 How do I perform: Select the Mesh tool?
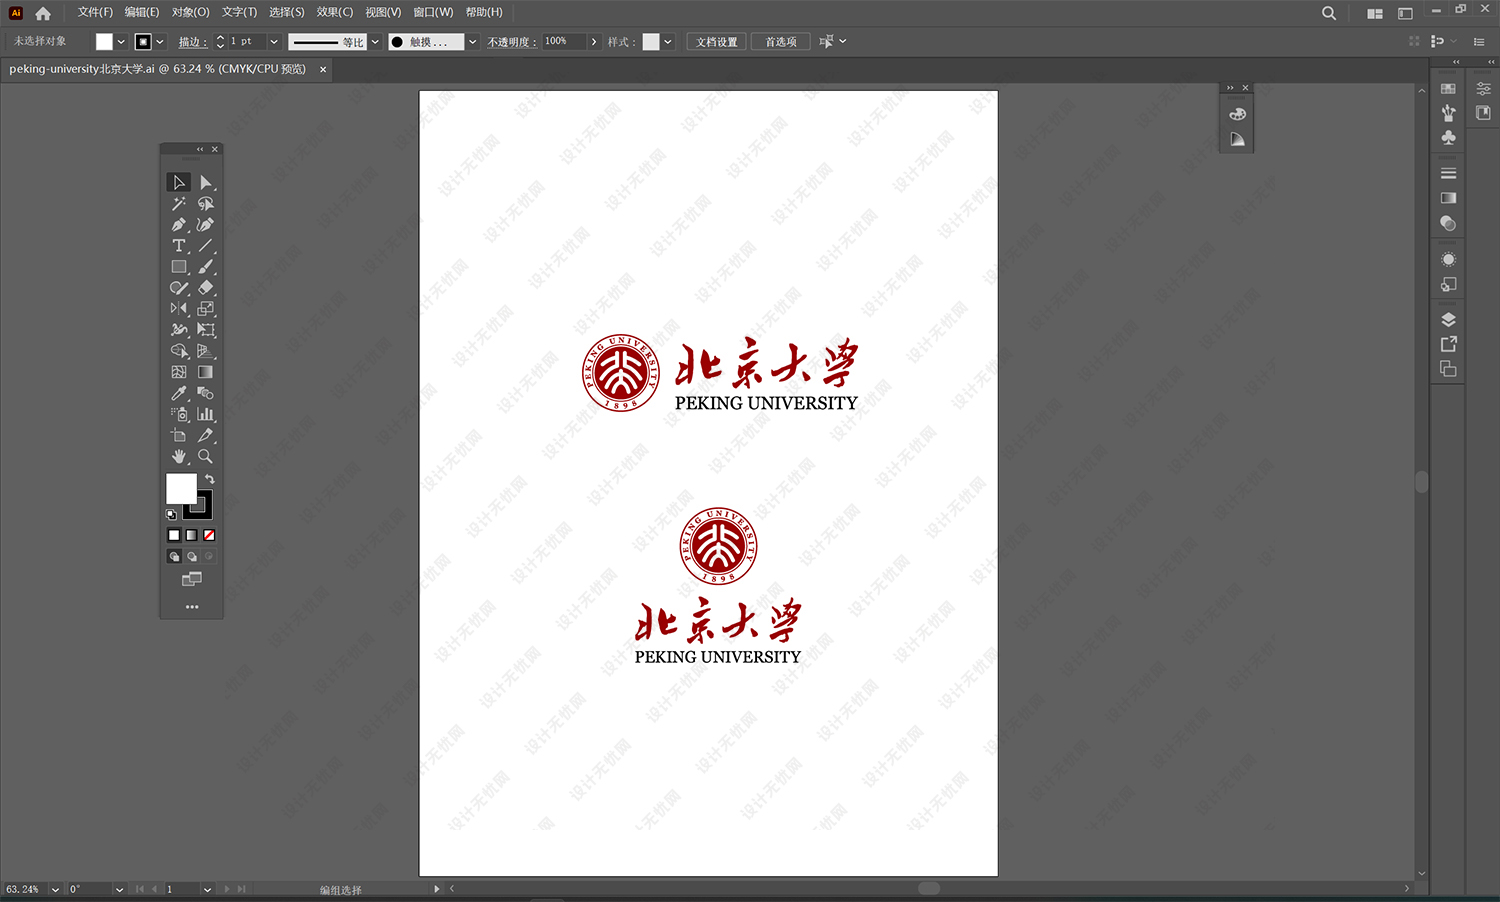[179, 371]
